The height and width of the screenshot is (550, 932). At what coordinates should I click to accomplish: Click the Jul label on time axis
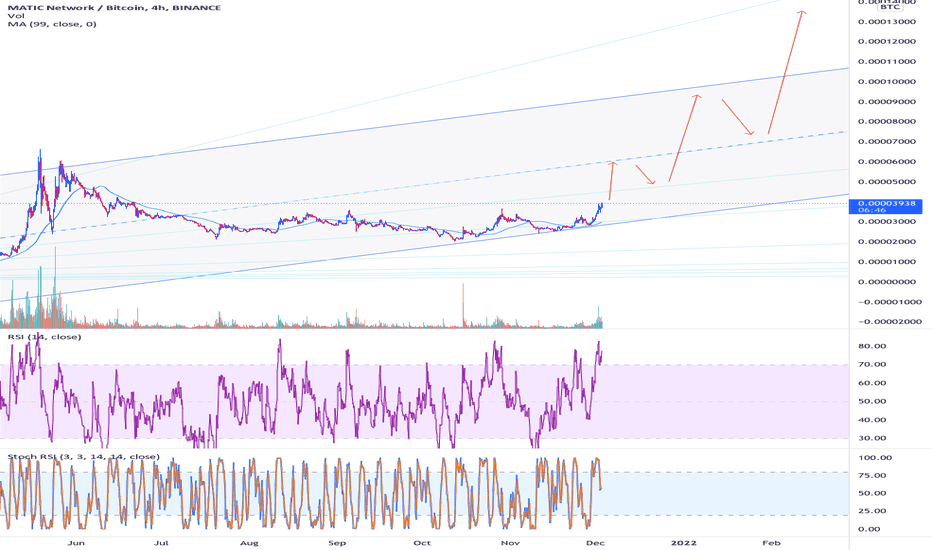click(161, 543)
